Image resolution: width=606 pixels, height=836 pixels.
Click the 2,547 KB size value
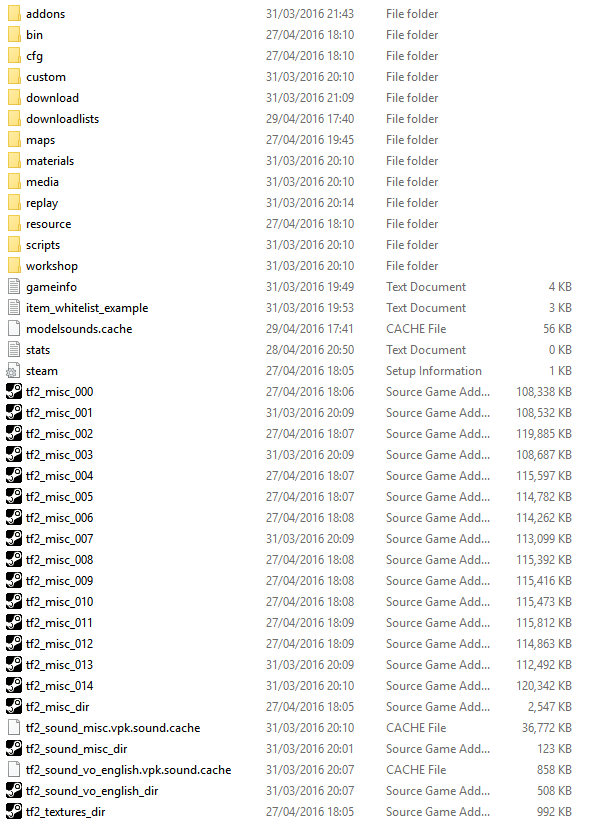point(550,707)
